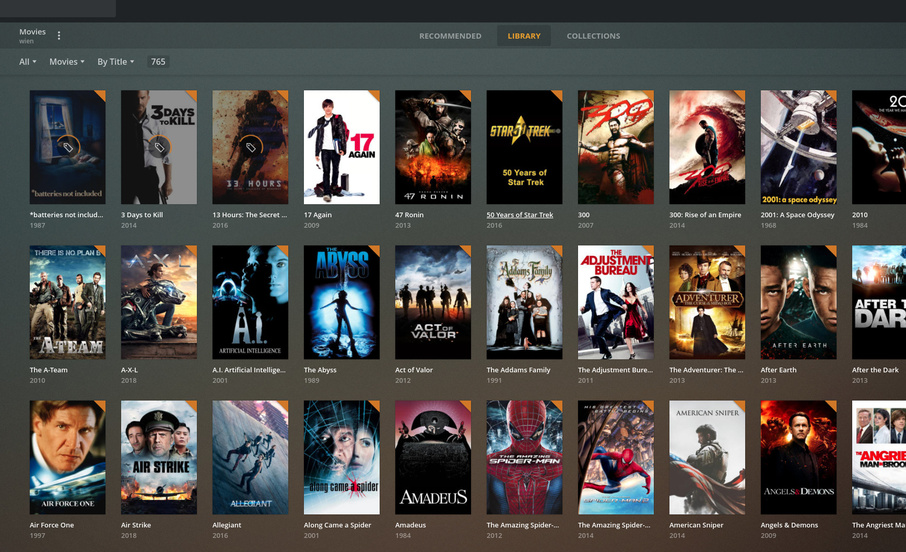Screen dimensions: 906x552
Task: Click the 'Amadeus' title text
Action: pyautogui.click(x=410, y=525)
